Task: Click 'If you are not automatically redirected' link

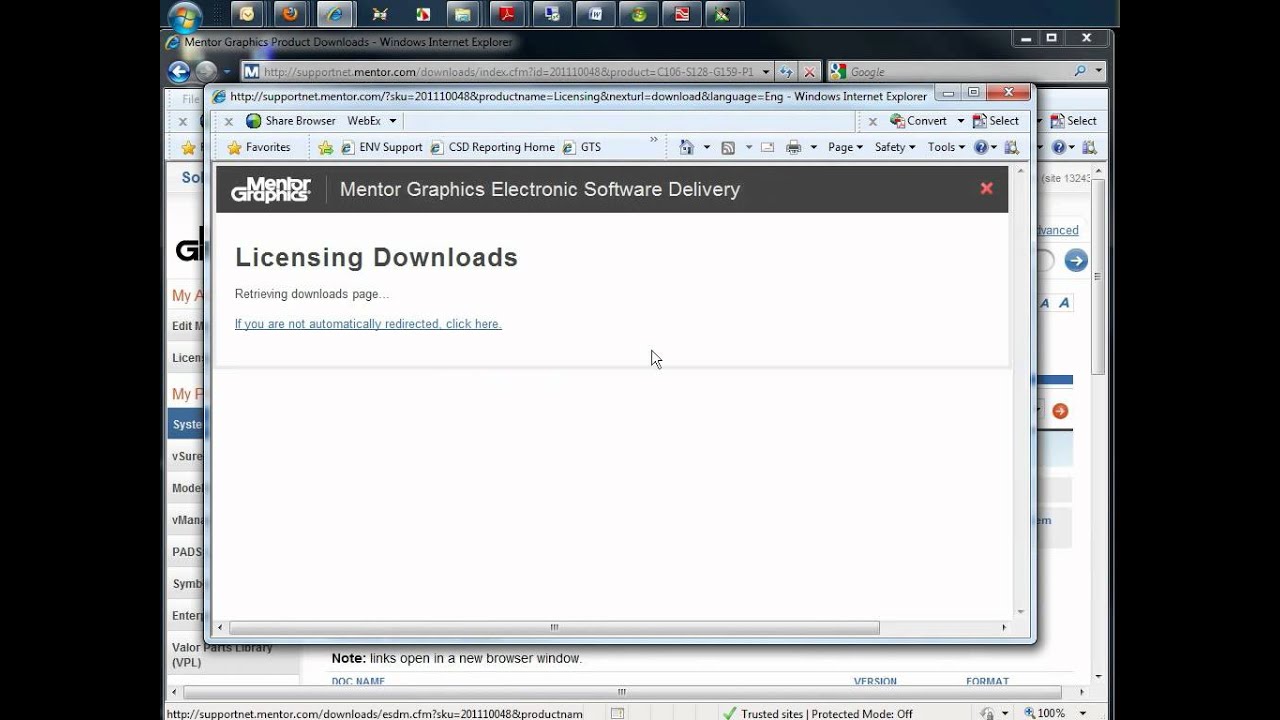Action: (x=368, y=324)
